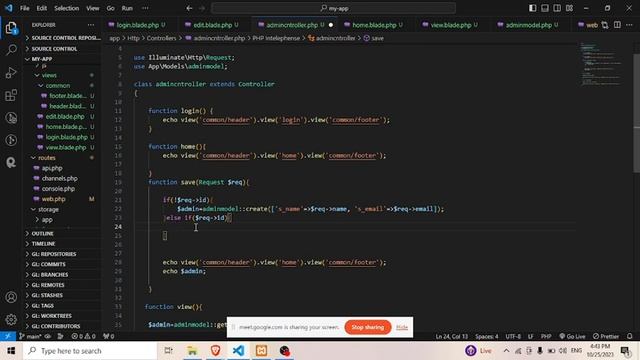Image resolution: width=640 pixels, height=360 pixels.
Task: Open Task View on the taskbar
Action: 168,351
